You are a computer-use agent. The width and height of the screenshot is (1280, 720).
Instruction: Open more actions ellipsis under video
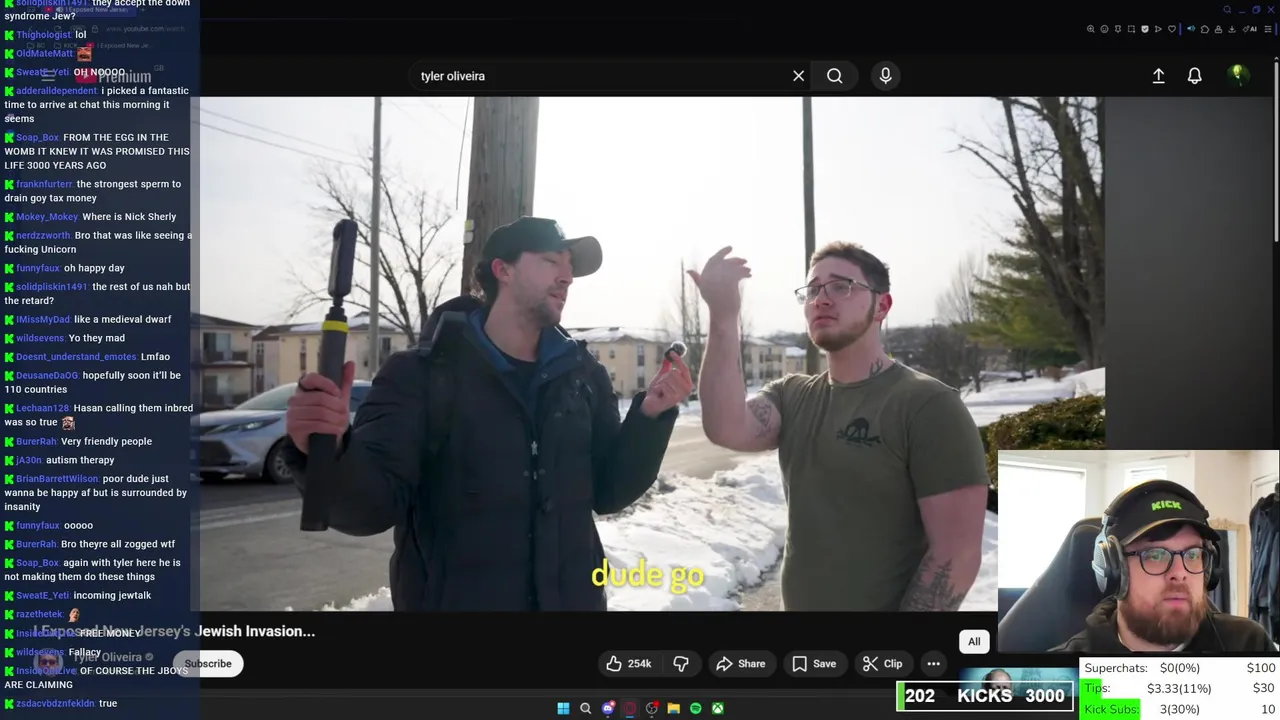(x=933, y=664)
